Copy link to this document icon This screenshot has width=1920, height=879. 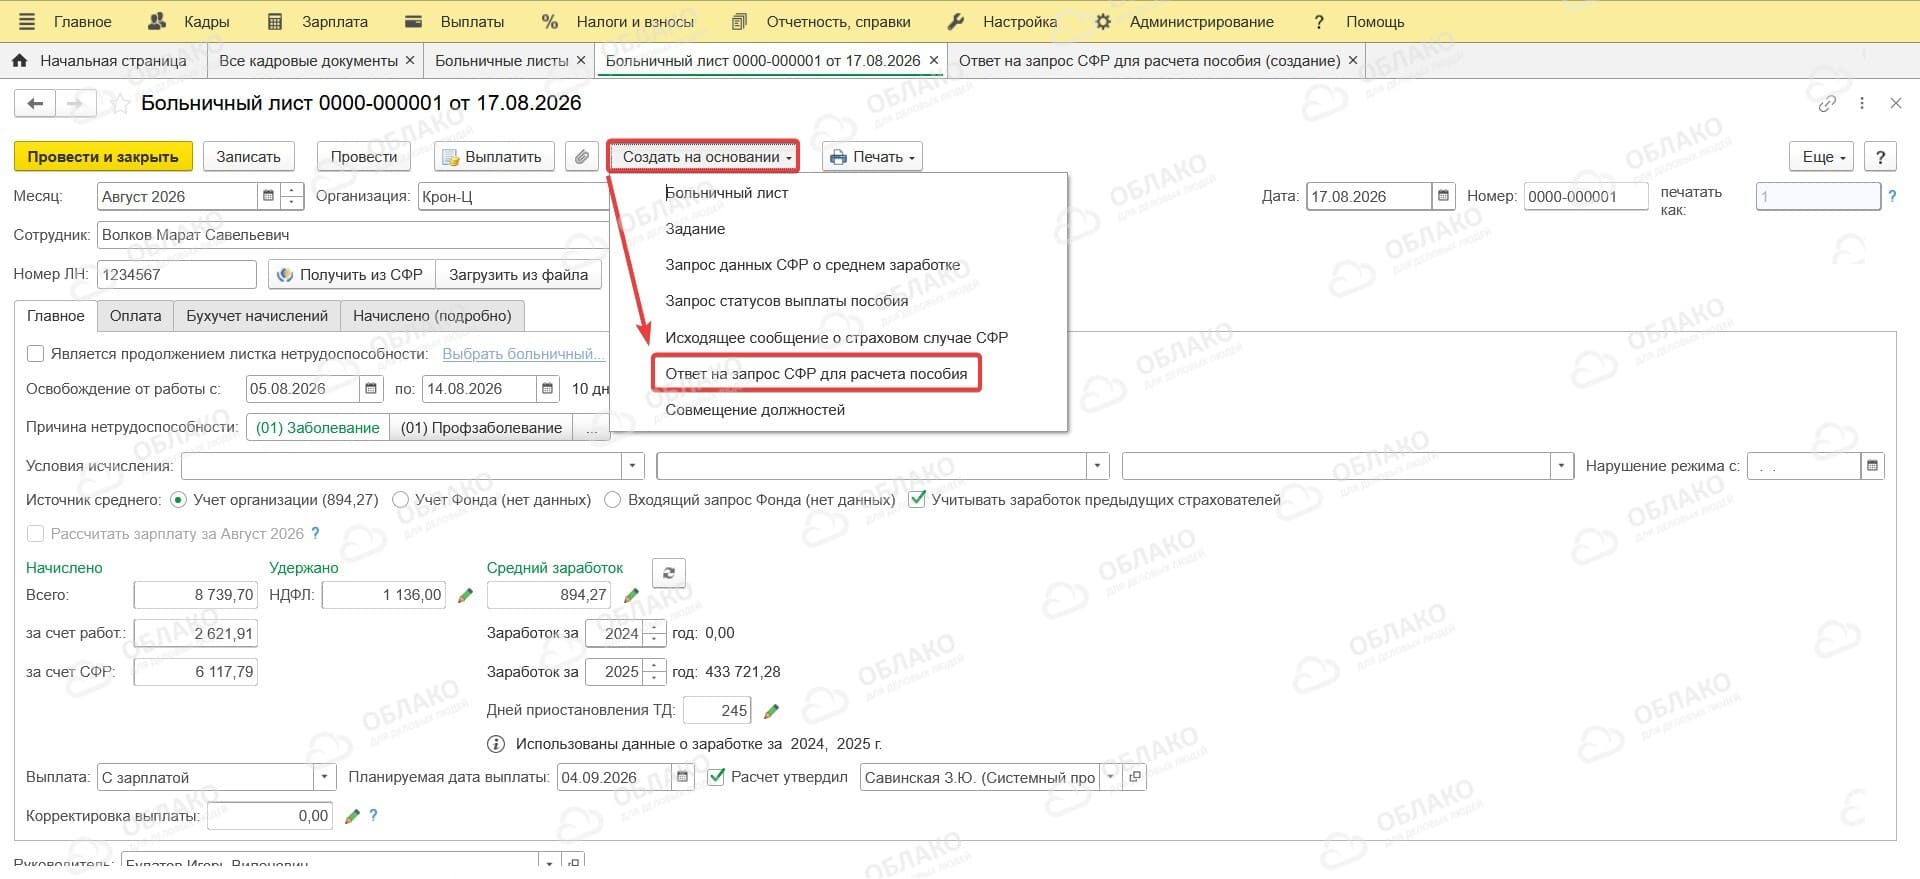[x=1827, y=103]
